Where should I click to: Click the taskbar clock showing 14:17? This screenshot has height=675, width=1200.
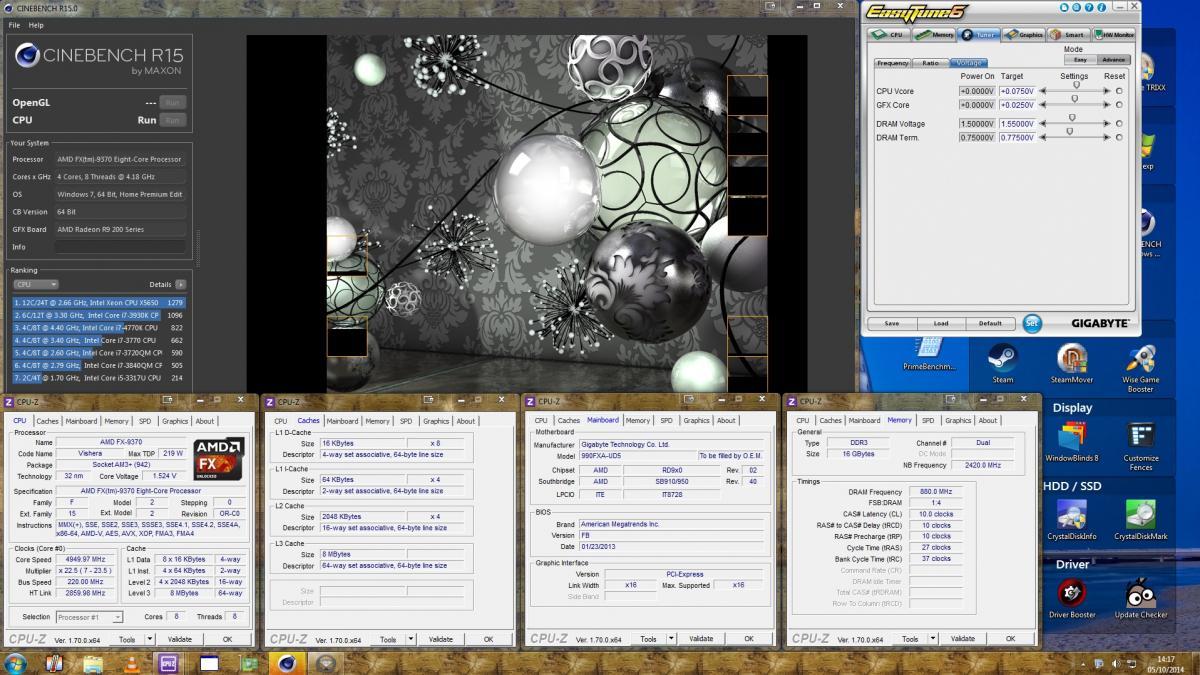tap(1166, 663)
